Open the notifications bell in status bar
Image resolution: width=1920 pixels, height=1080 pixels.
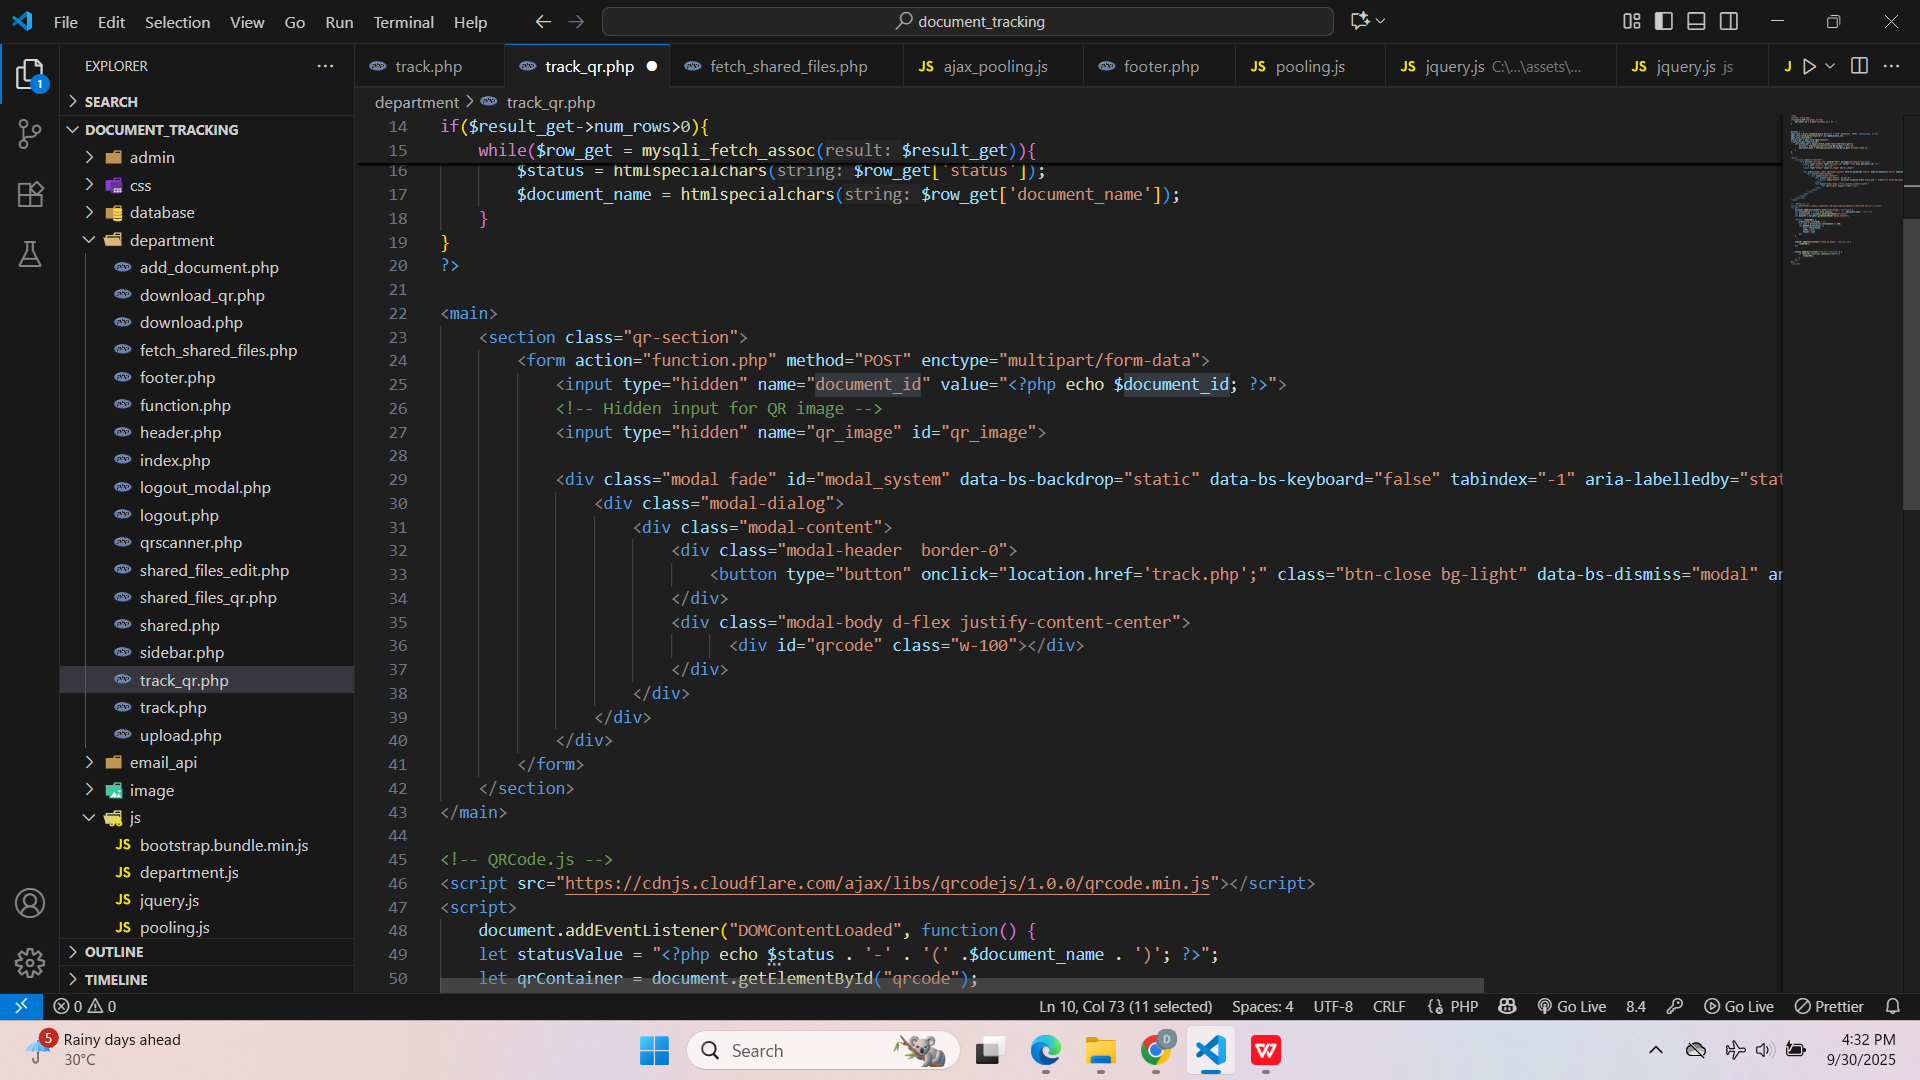(x=1892, y=1006)
